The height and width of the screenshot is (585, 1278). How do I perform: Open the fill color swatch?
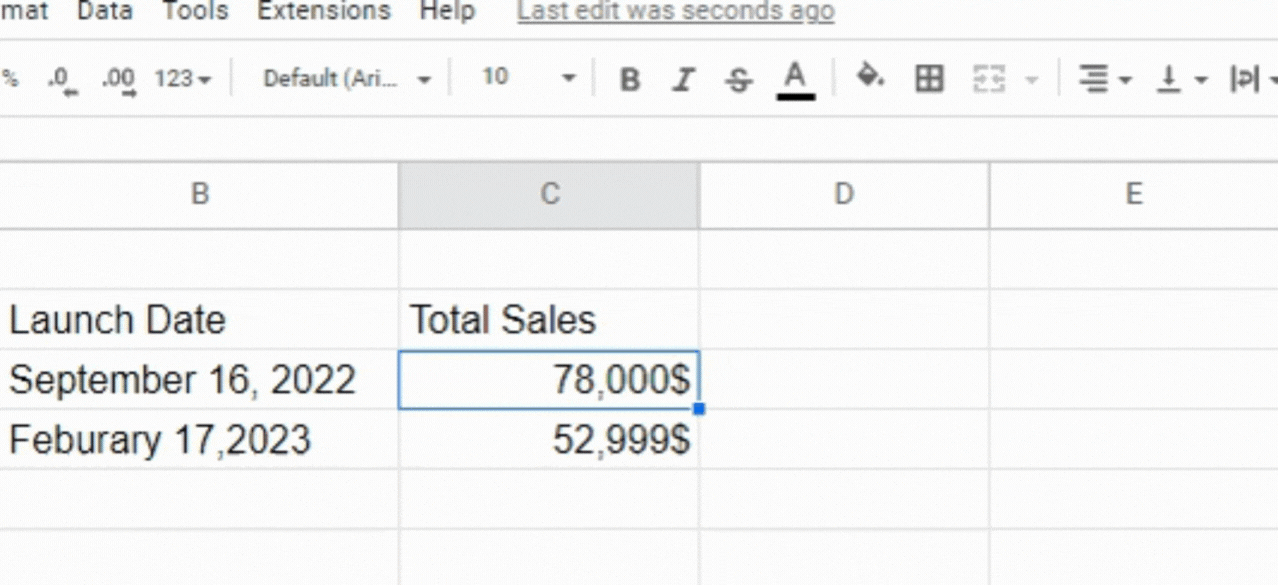[871, 79]
